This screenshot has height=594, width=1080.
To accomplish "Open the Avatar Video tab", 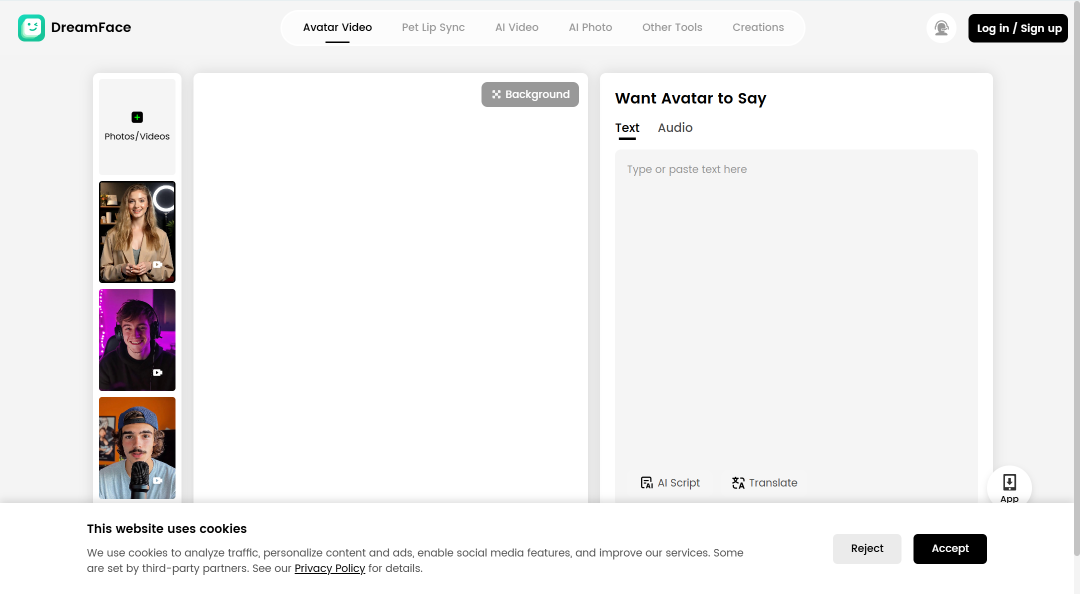I will (x=338, y=28).
